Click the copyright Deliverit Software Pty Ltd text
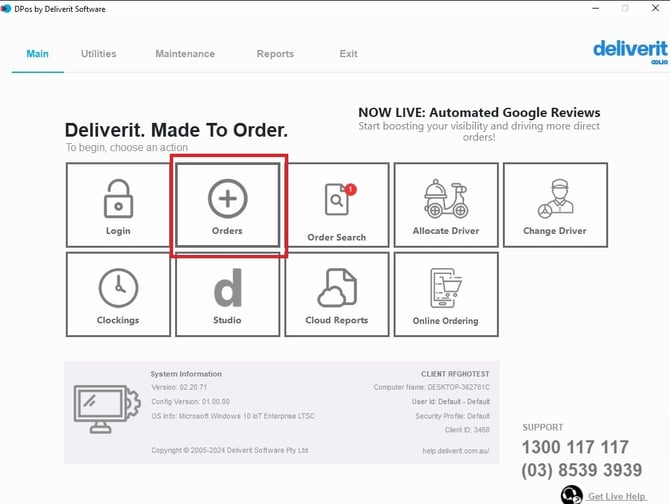This screenshot has width=670, height=504. [x=229, y=450]
